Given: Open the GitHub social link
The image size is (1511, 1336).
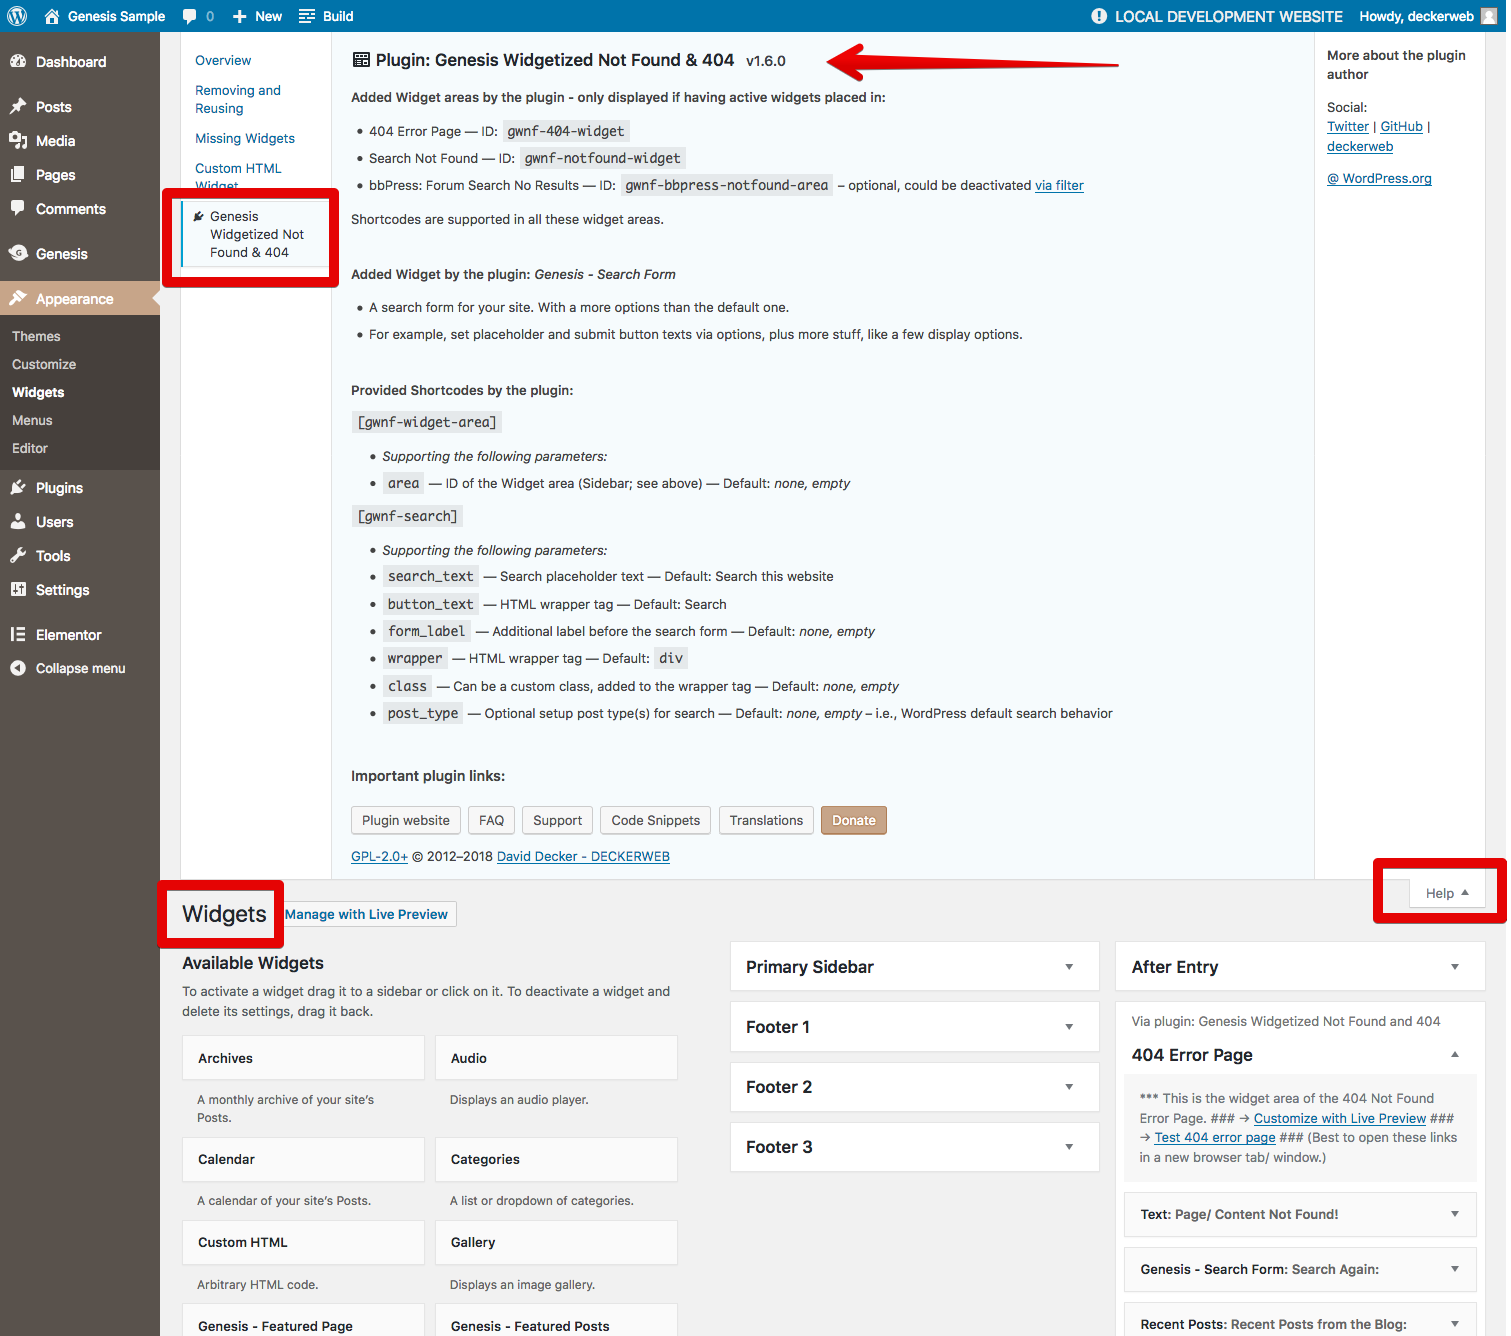Looking at the screenshot, I should tap(1401, 126).
